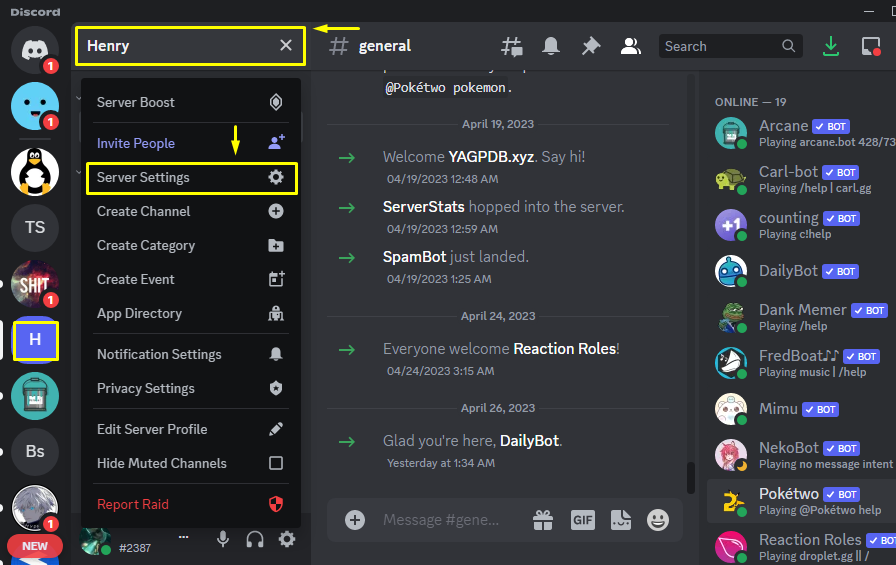Select Server Boost menu item

click(x=191, y=102)
